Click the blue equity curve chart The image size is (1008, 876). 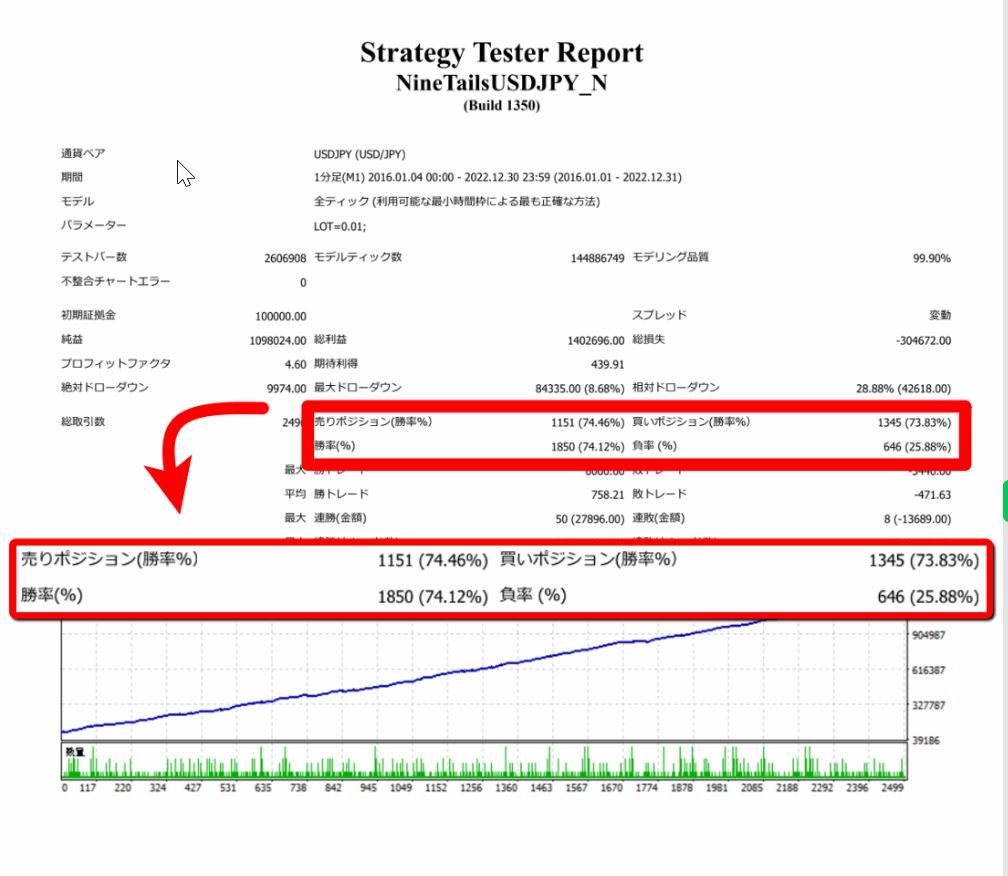[483, 679]
